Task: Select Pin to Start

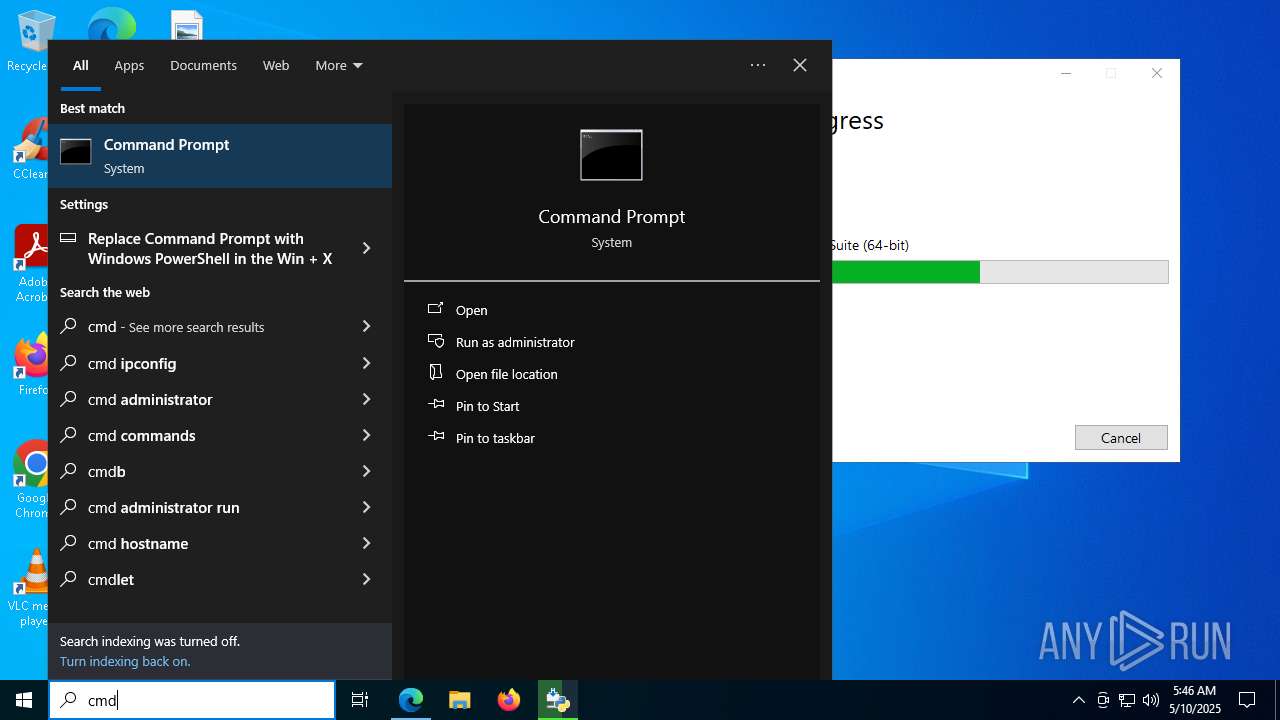Action: click(x=488, y=406)
